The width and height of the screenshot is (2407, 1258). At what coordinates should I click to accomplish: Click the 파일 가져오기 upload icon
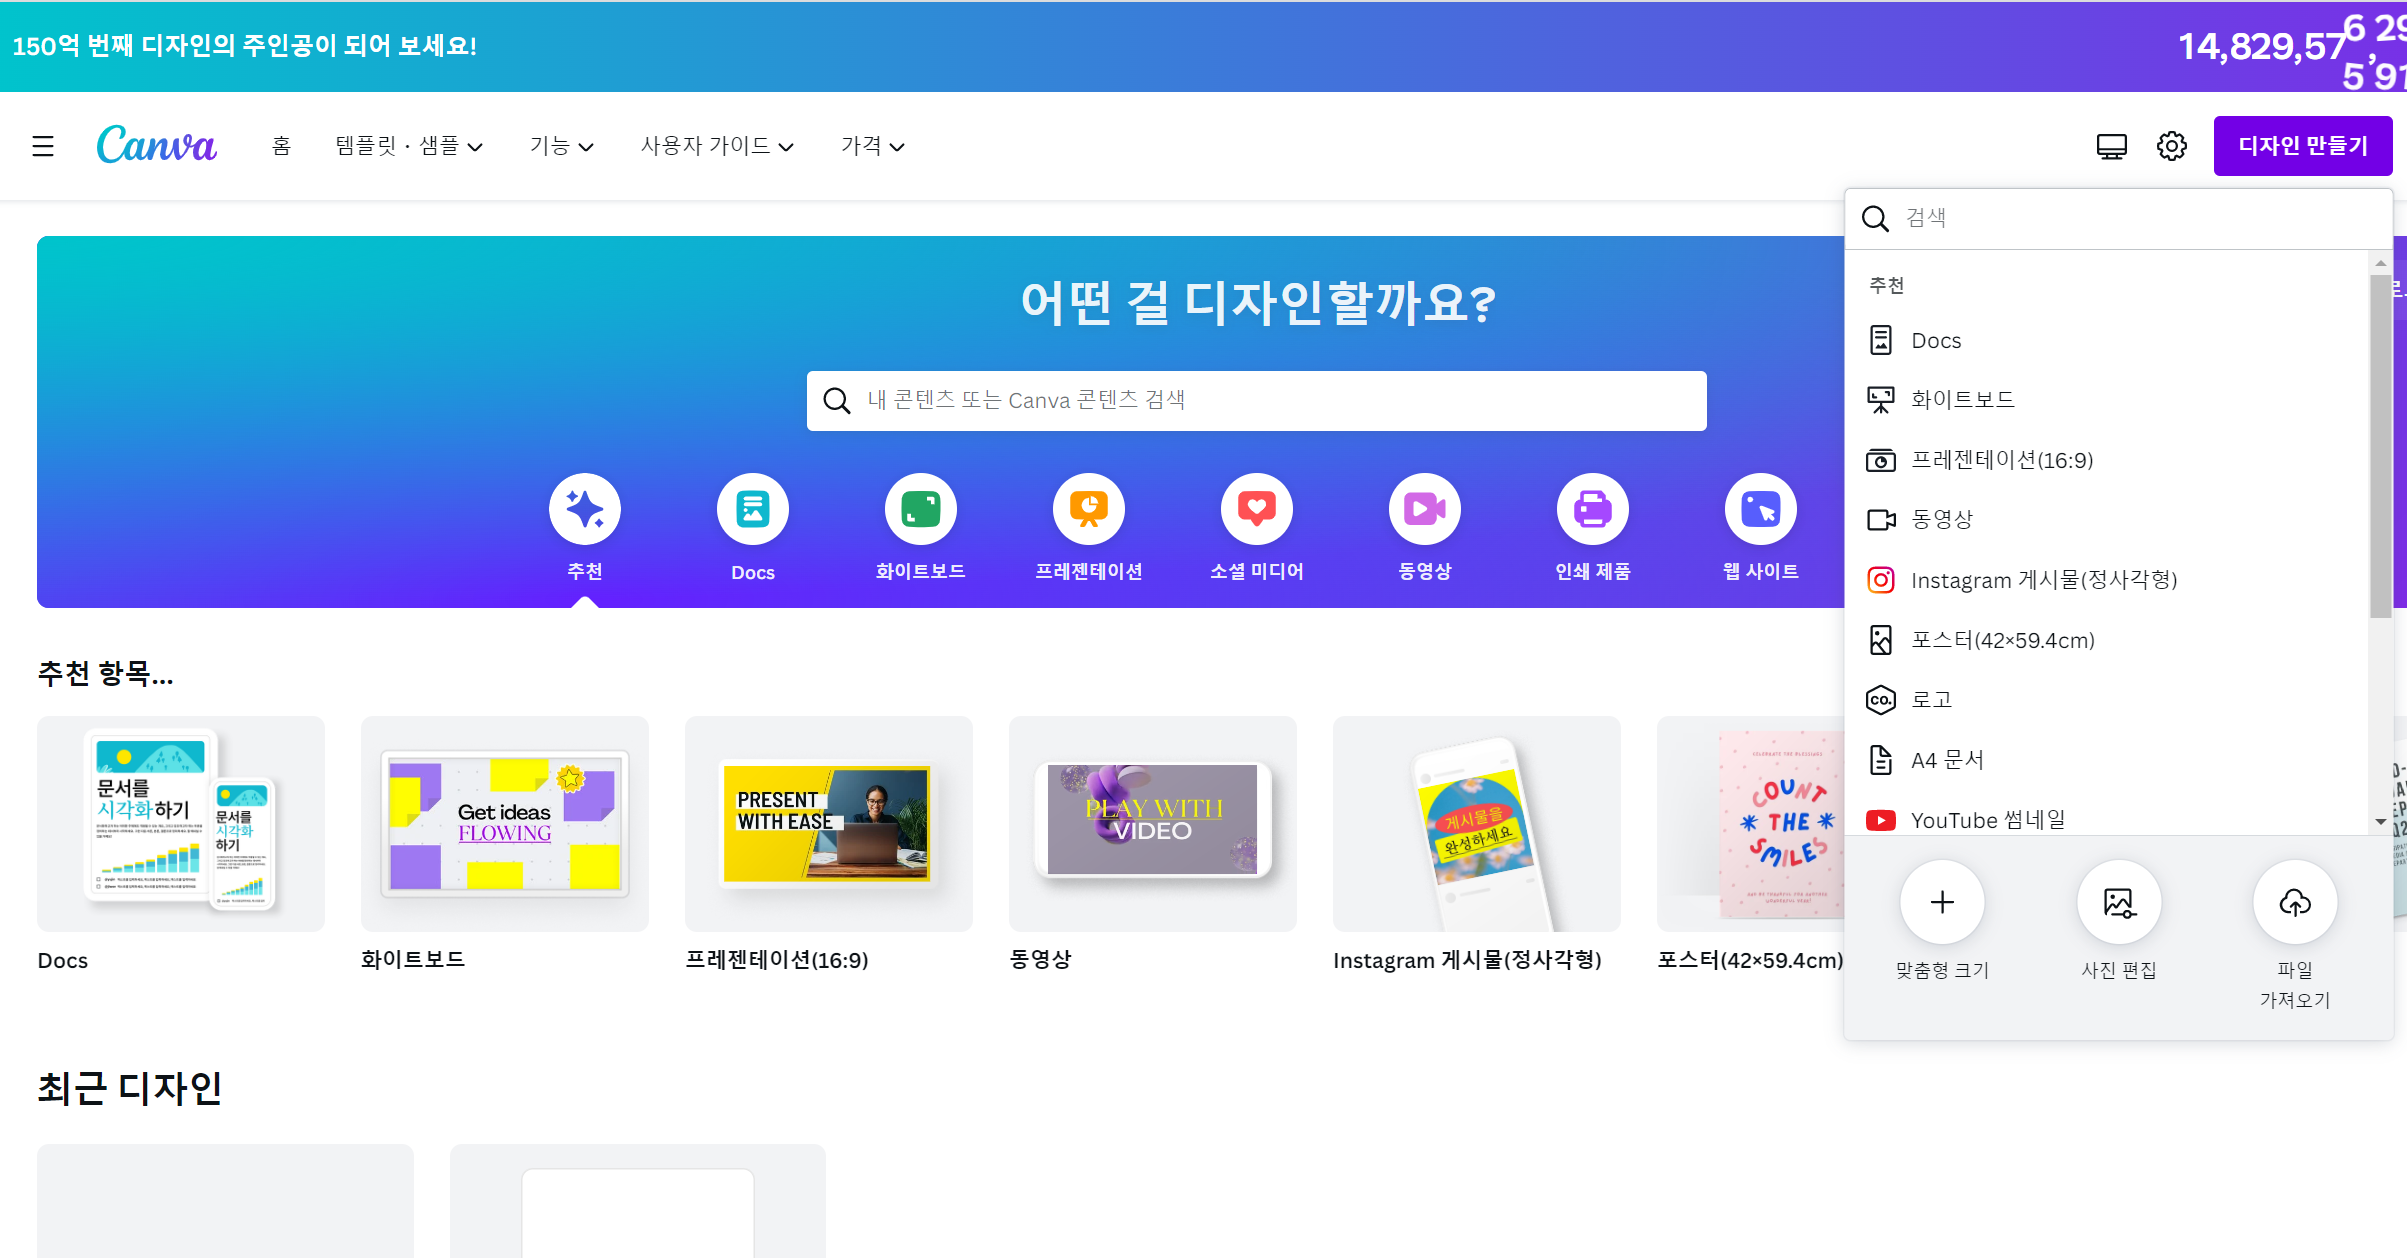pos(2295,902)
